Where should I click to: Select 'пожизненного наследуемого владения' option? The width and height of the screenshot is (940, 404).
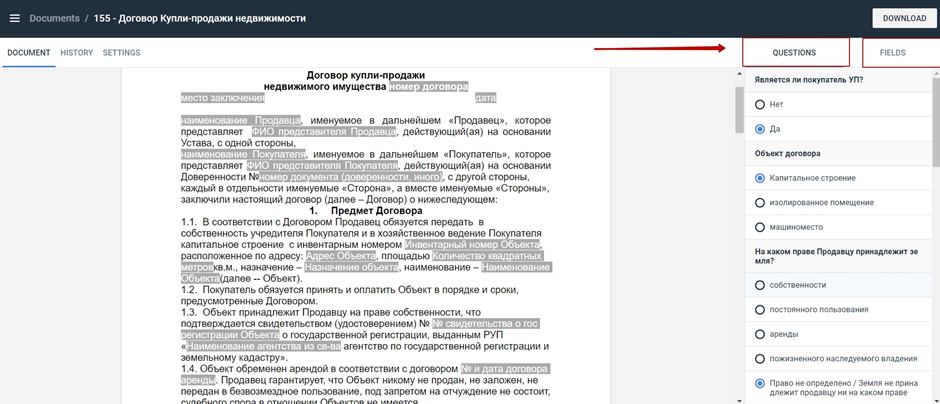point(761,359)
